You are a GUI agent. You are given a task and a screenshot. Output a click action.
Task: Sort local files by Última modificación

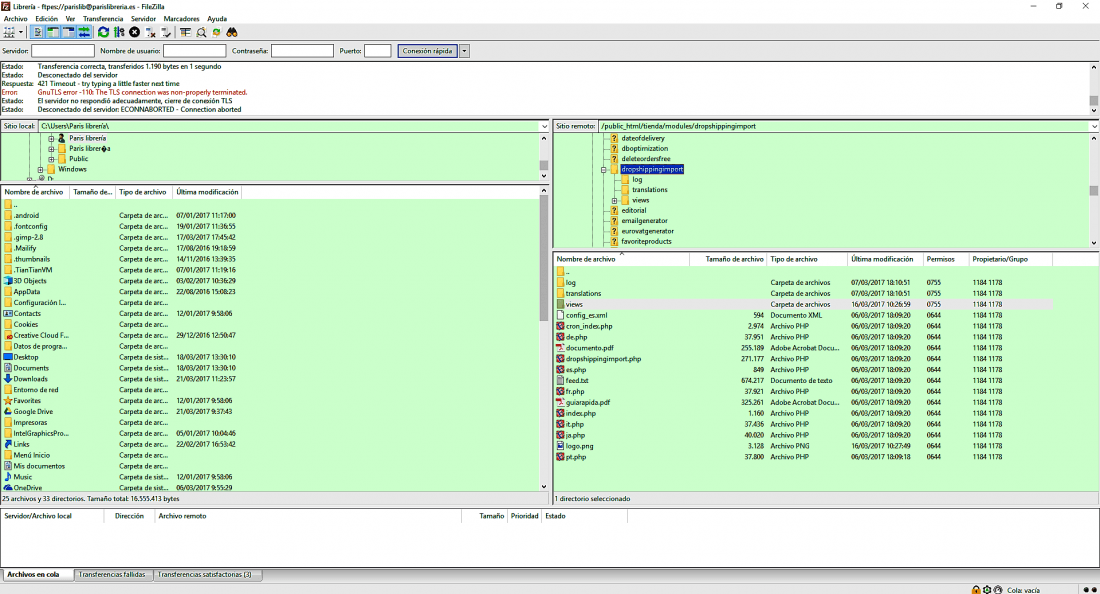pos(207,192)
